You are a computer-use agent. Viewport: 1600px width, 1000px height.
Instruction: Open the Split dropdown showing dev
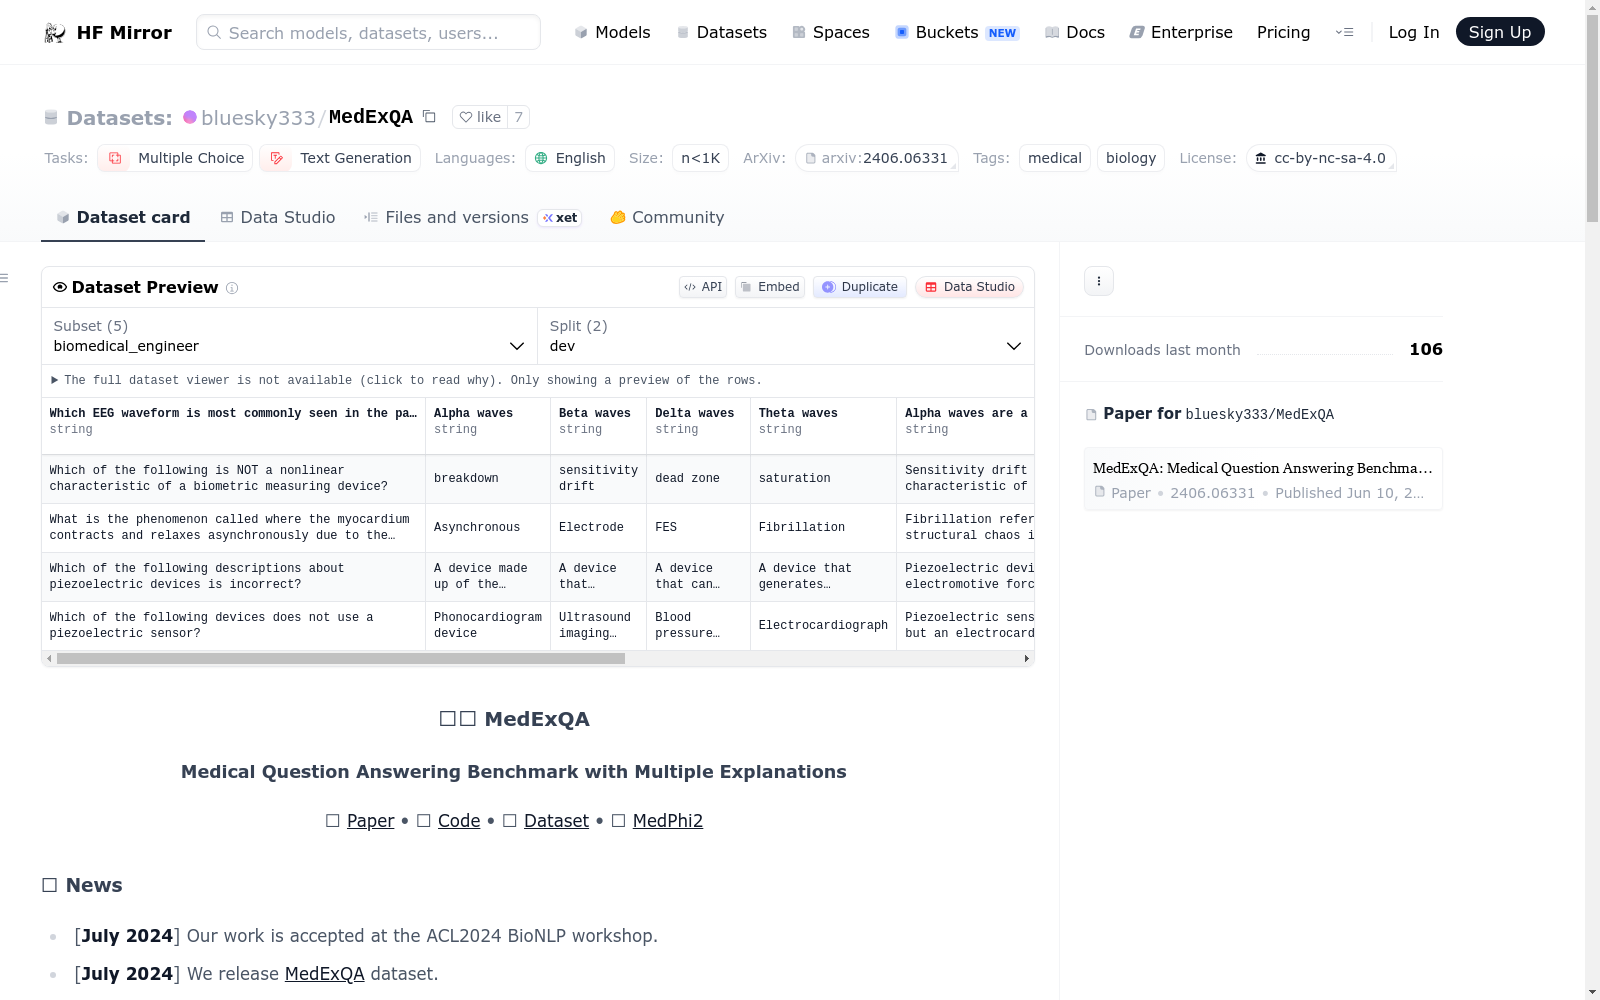[786, 336]
